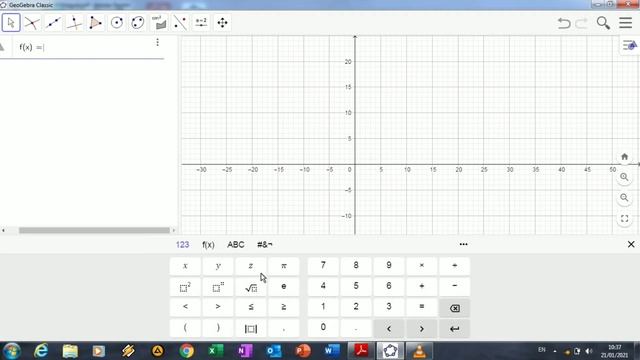Screen dimensions: 640x360
Task: Click the Windows Start button
Action: 12,351
